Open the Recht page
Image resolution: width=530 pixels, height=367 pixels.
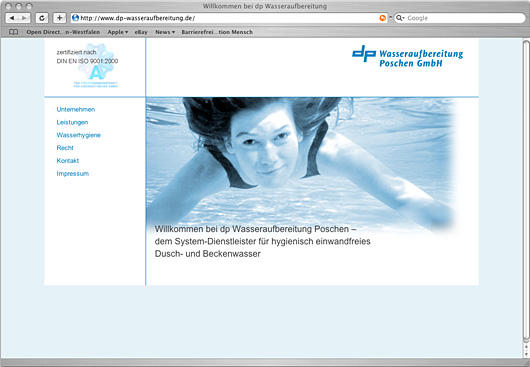[x=65, y=148]
